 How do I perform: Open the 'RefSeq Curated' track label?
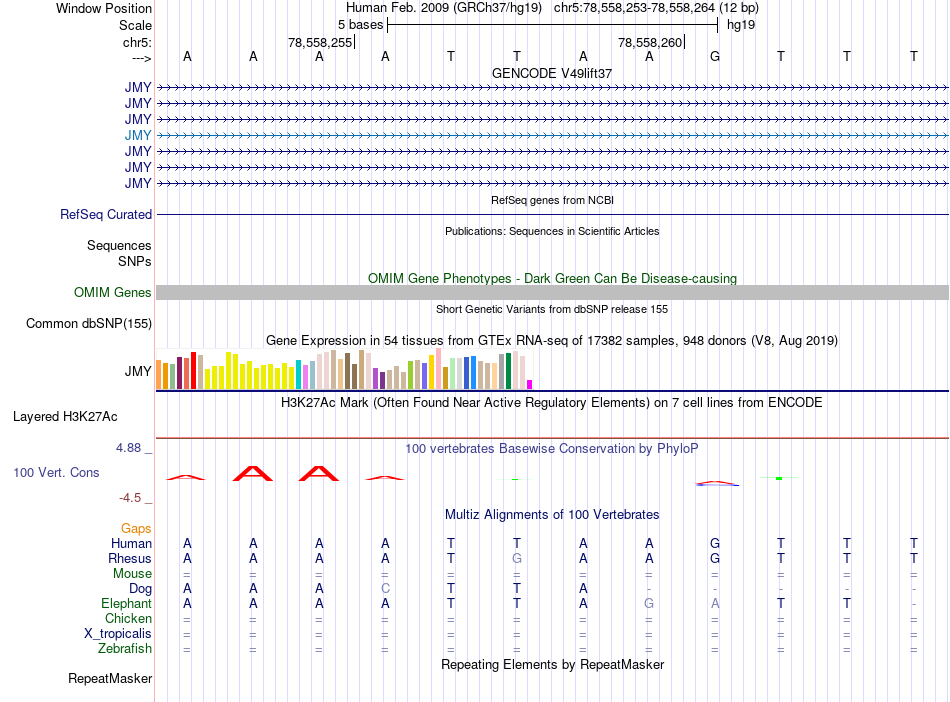coord(106,214)
